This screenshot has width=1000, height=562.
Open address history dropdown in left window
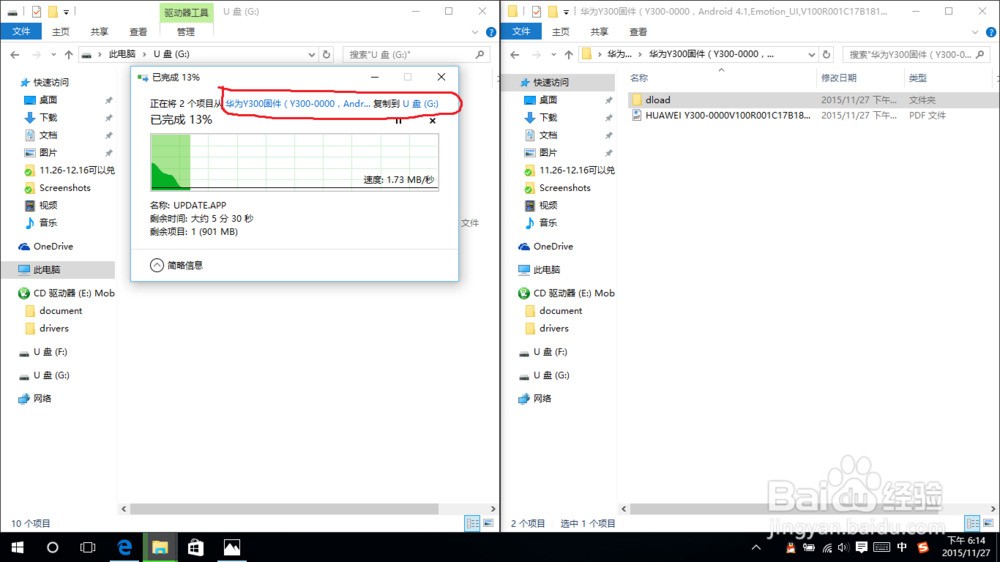click(x=311, y=55)
